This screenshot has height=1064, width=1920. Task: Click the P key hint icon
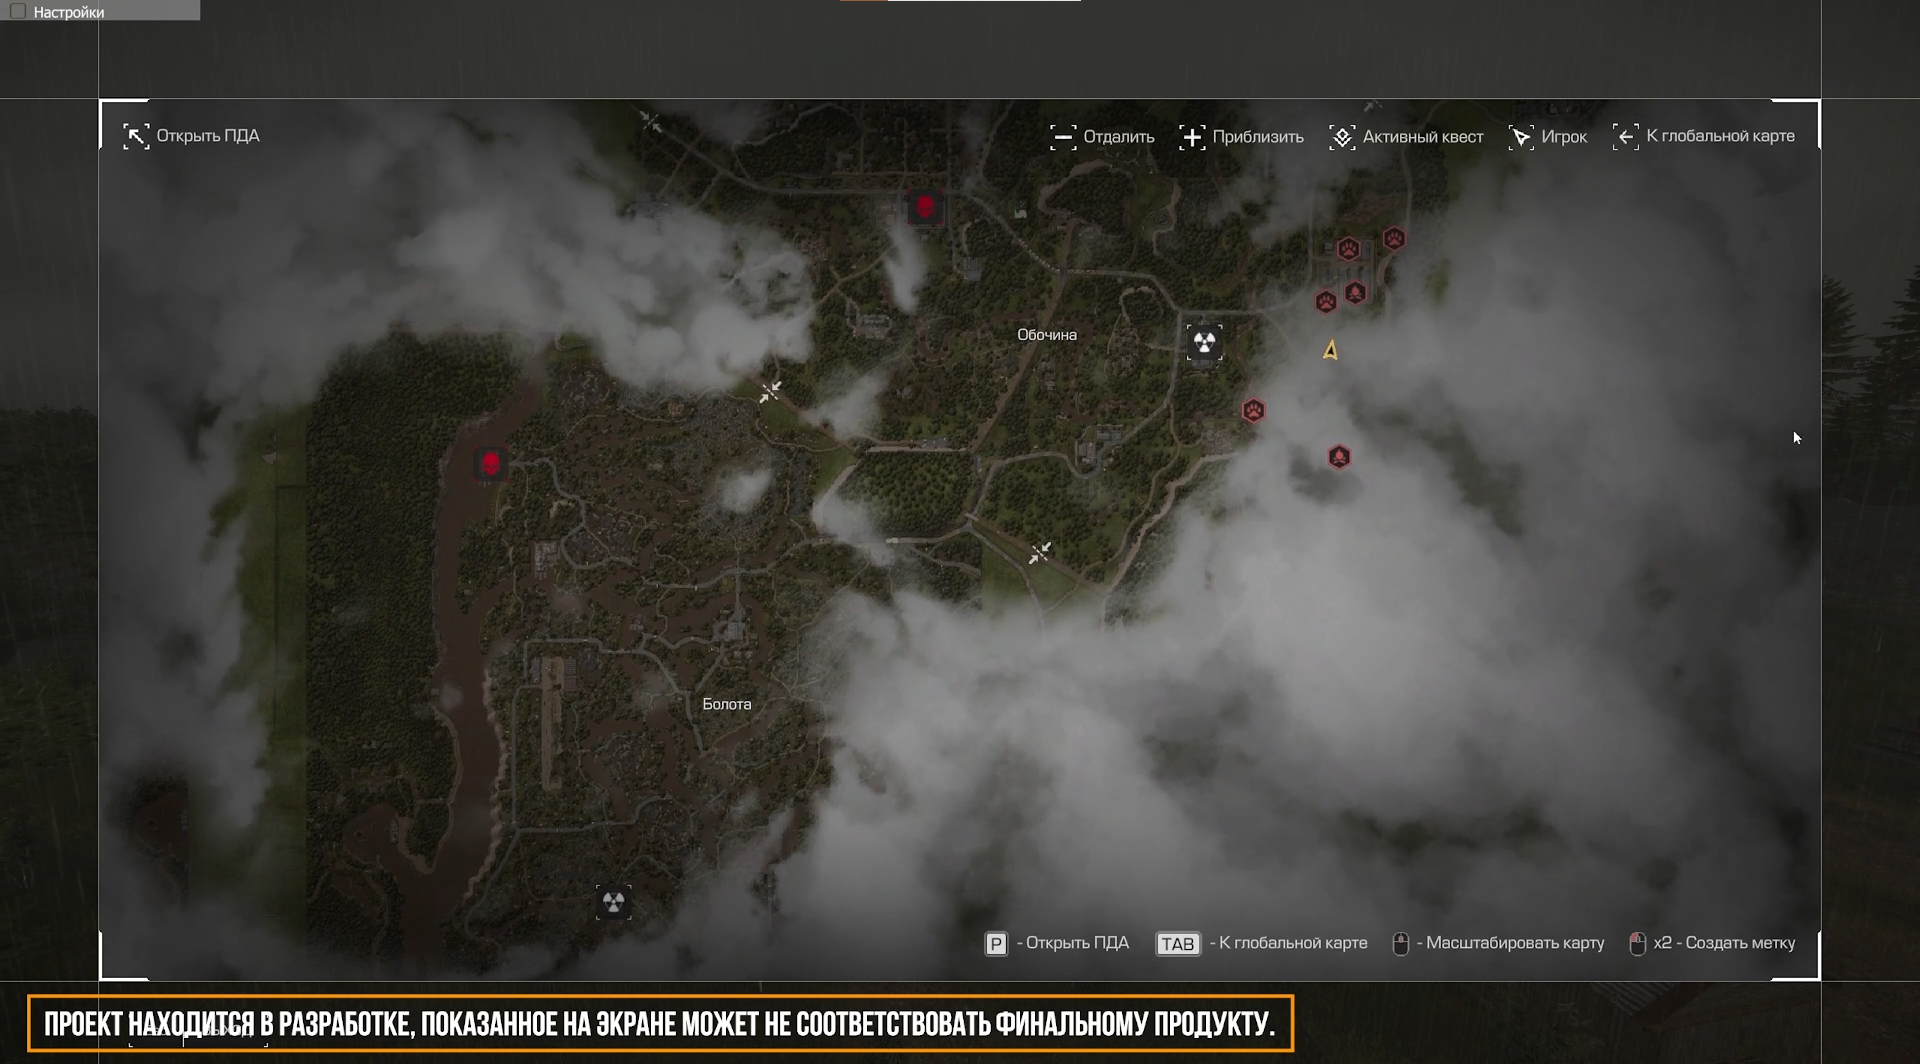(x=996, y=944)
